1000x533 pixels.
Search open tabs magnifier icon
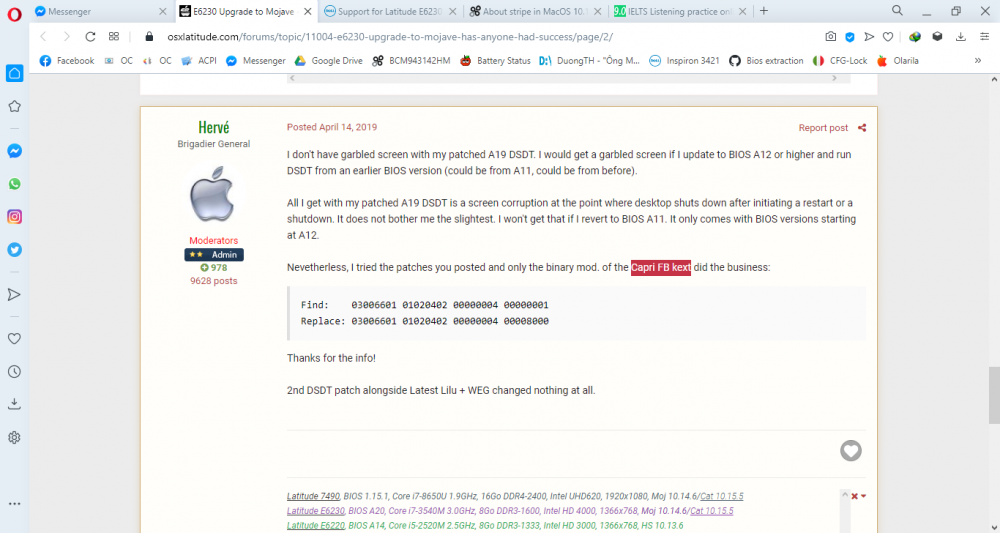coord(897,11)
